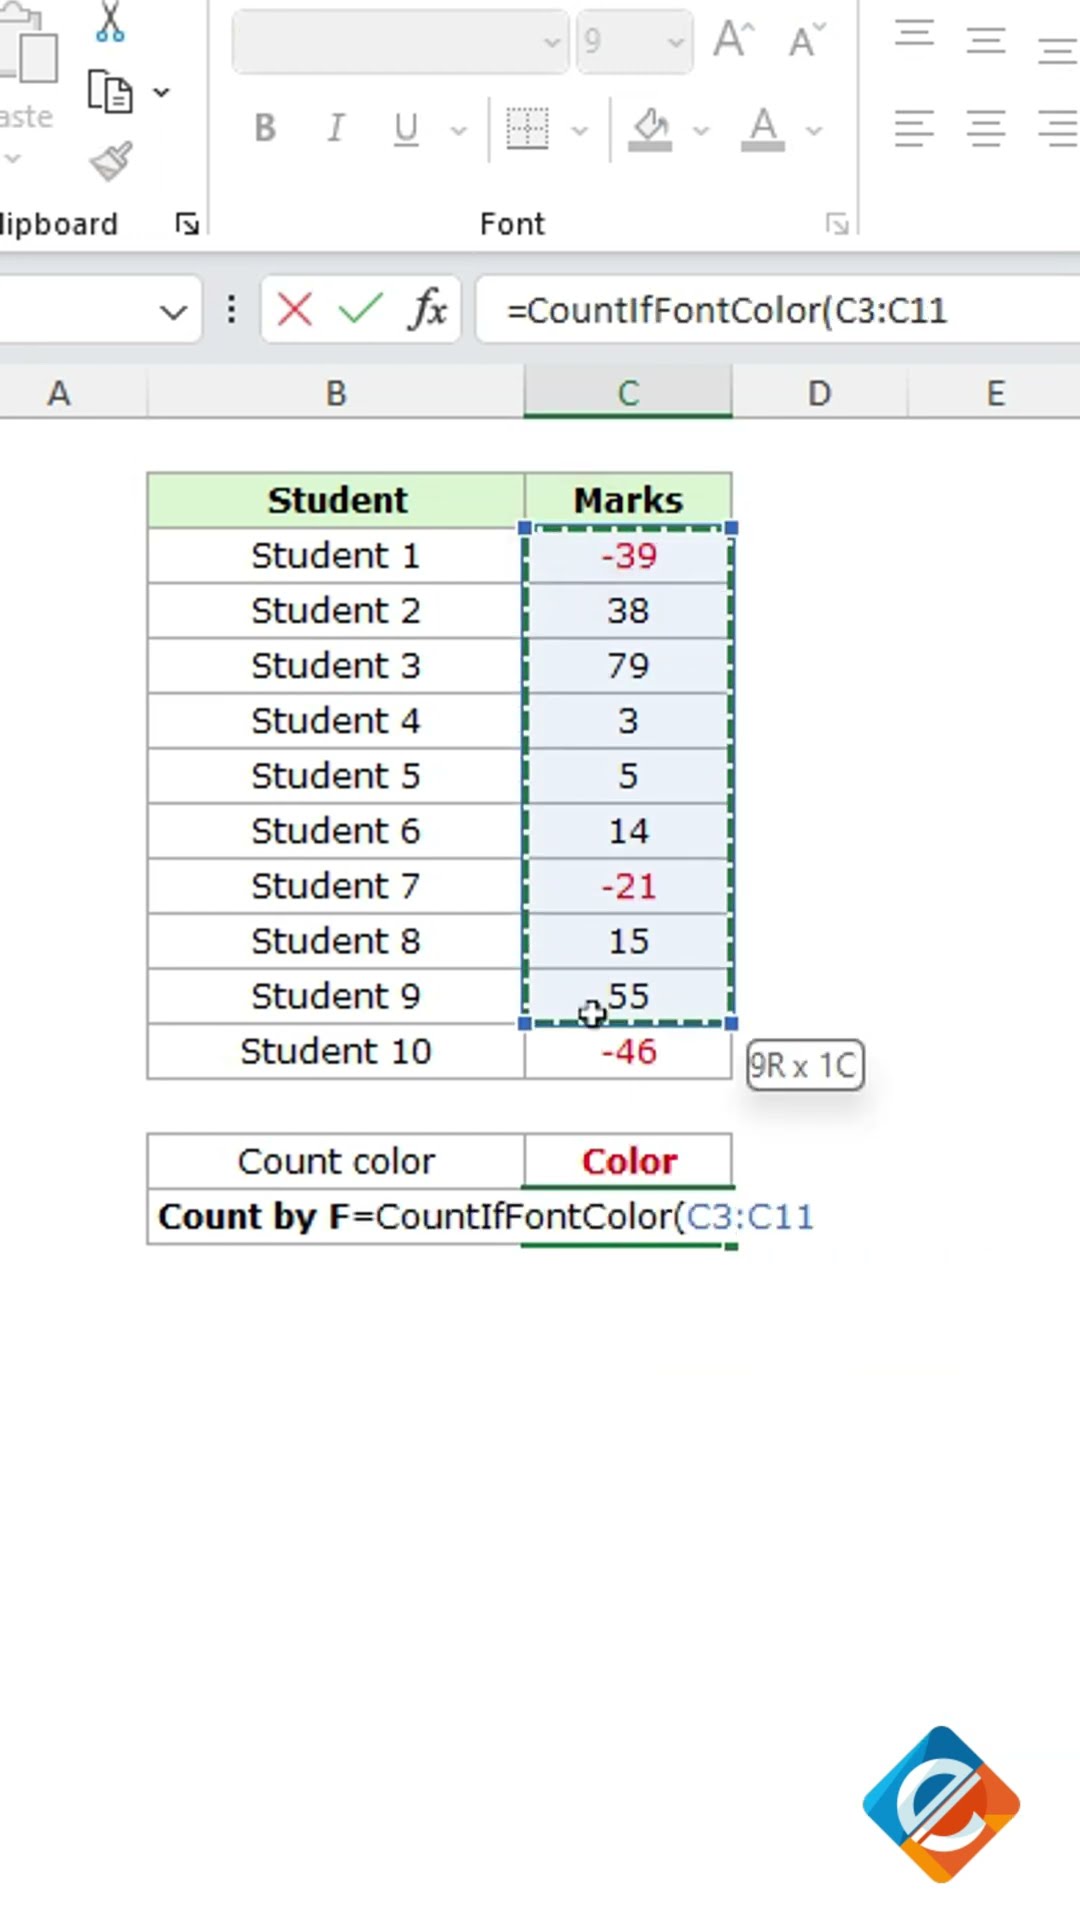Click the 15 marks cell

click(x=628, y=941)
